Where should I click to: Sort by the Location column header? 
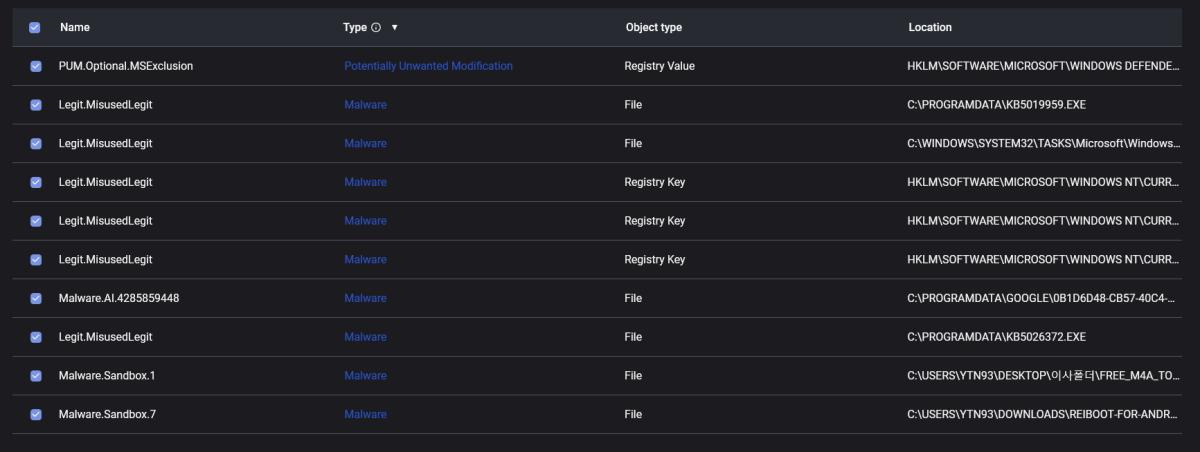click(x=930, y=28)
